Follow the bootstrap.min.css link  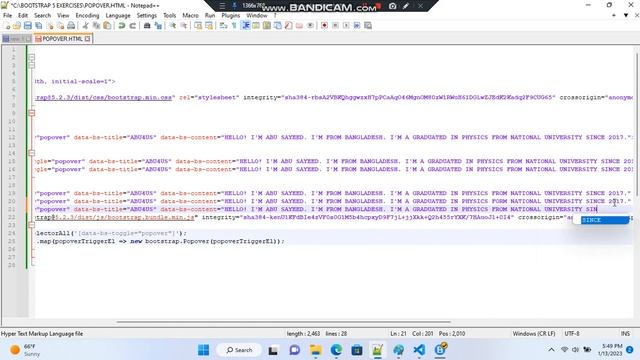(103, 98)
